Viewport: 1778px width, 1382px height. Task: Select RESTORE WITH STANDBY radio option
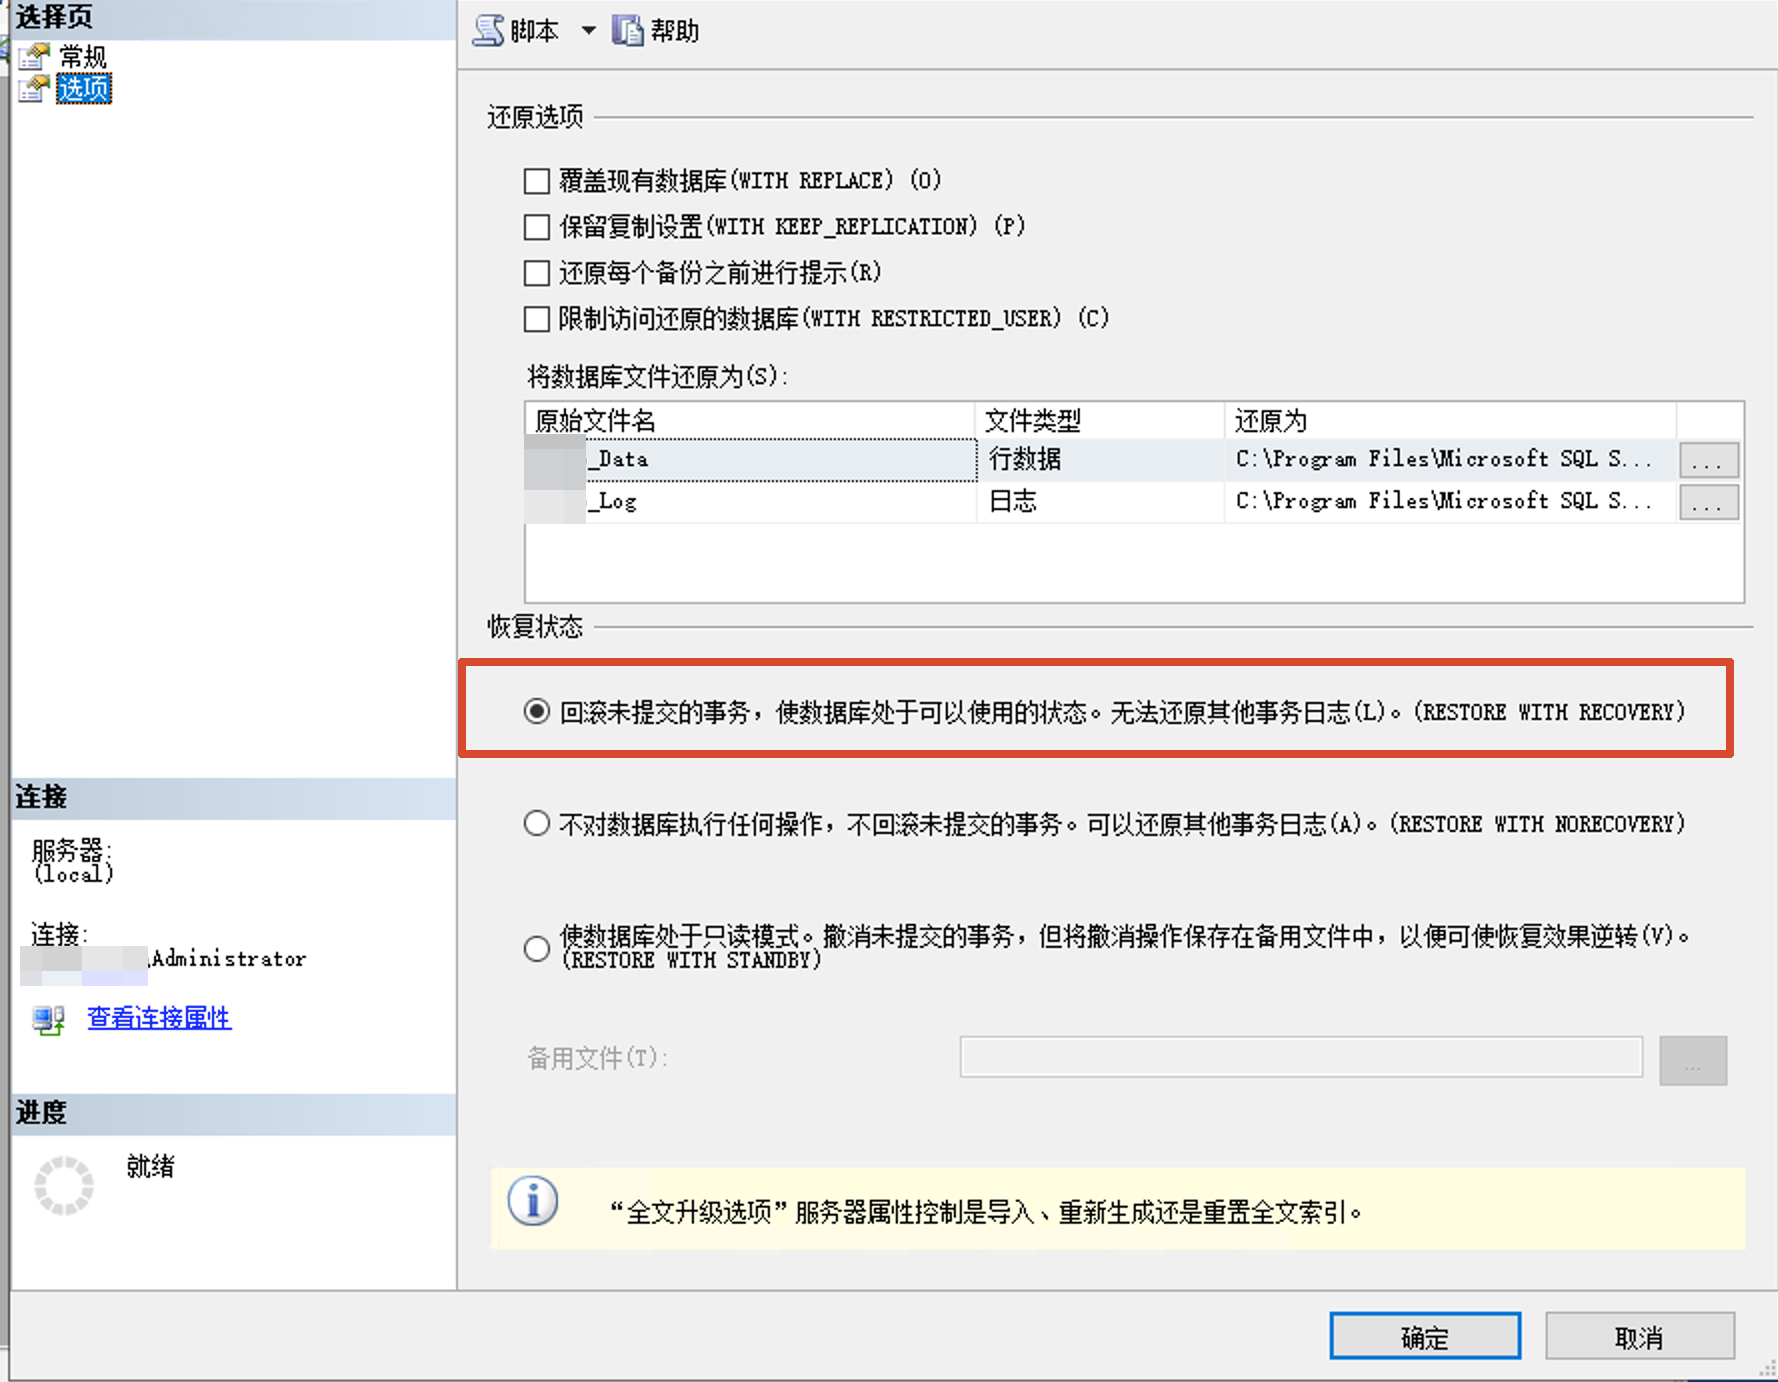point(537,948)
